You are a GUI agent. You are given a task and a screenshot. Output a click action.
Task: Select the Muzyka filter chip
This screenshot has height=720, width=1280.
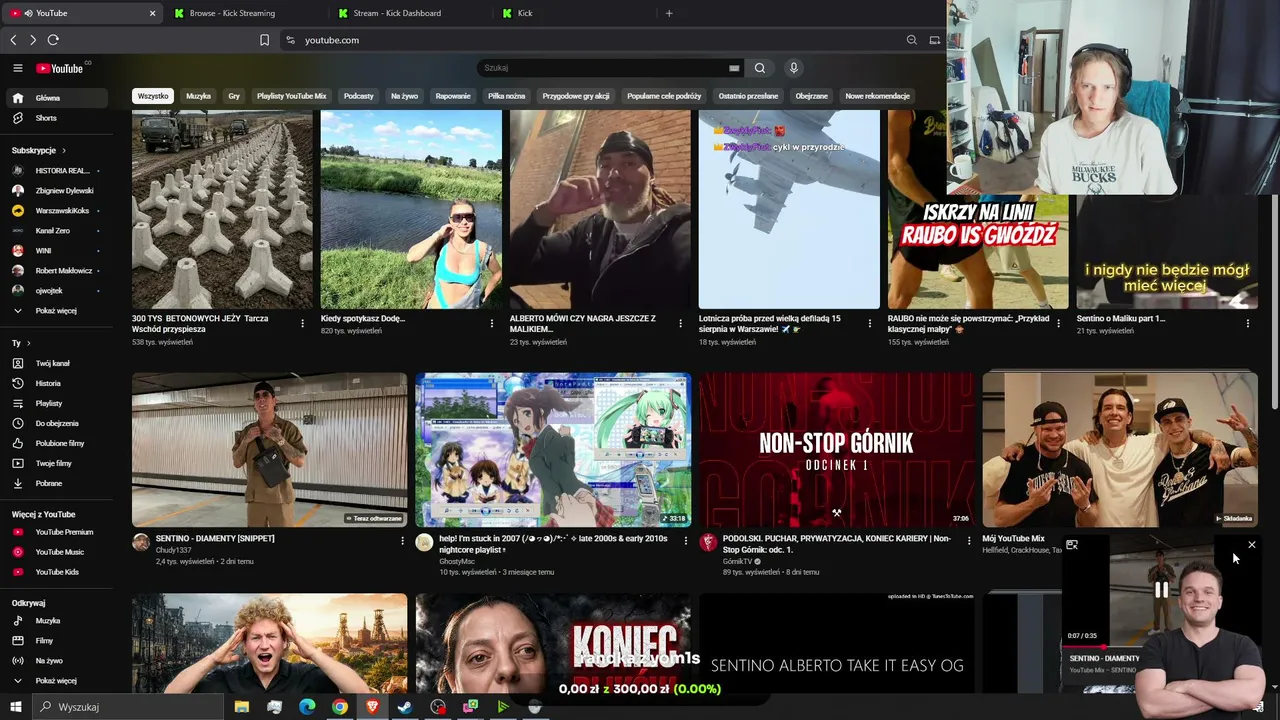(x=198, y=96)
